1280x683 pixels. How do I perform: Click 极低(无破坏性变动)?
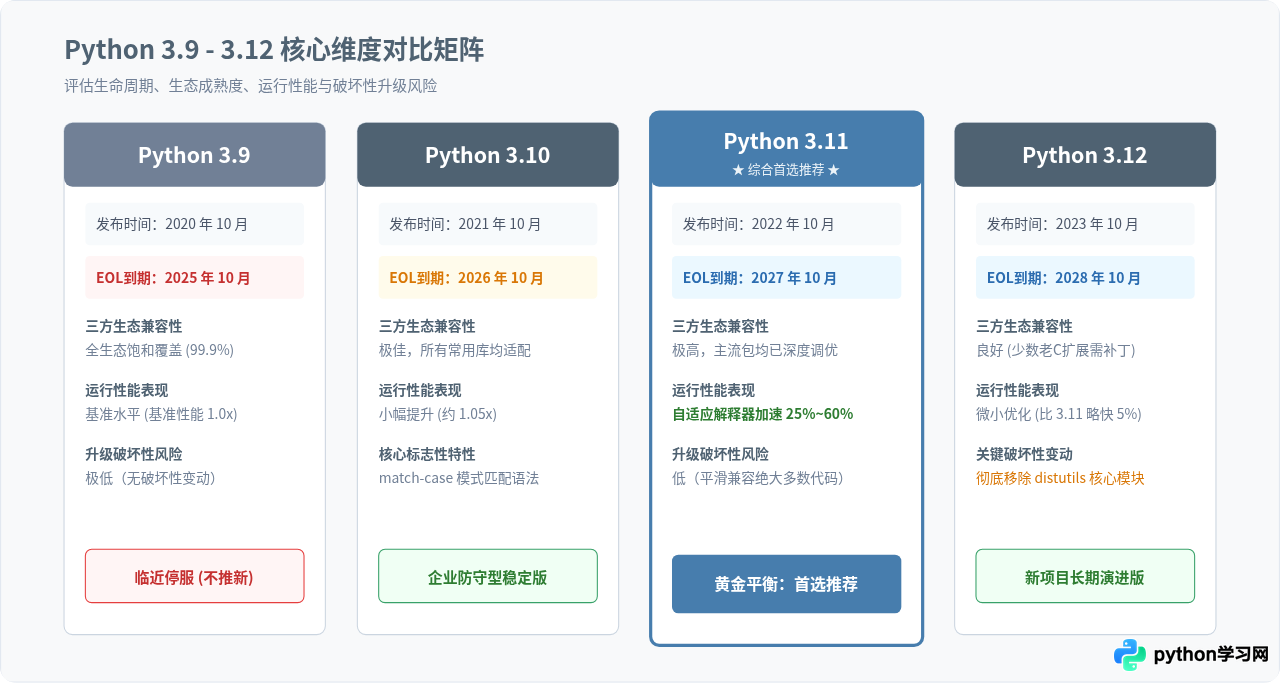coord(150,478)
